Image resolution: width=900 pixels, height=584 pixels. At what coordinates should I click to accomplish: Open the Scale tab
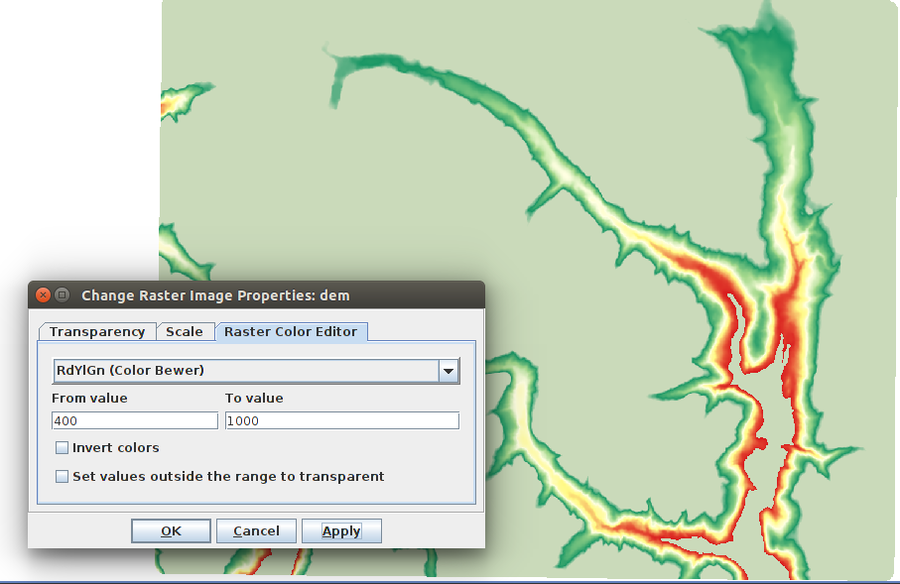pyautogui.click(x=186, y=331)
